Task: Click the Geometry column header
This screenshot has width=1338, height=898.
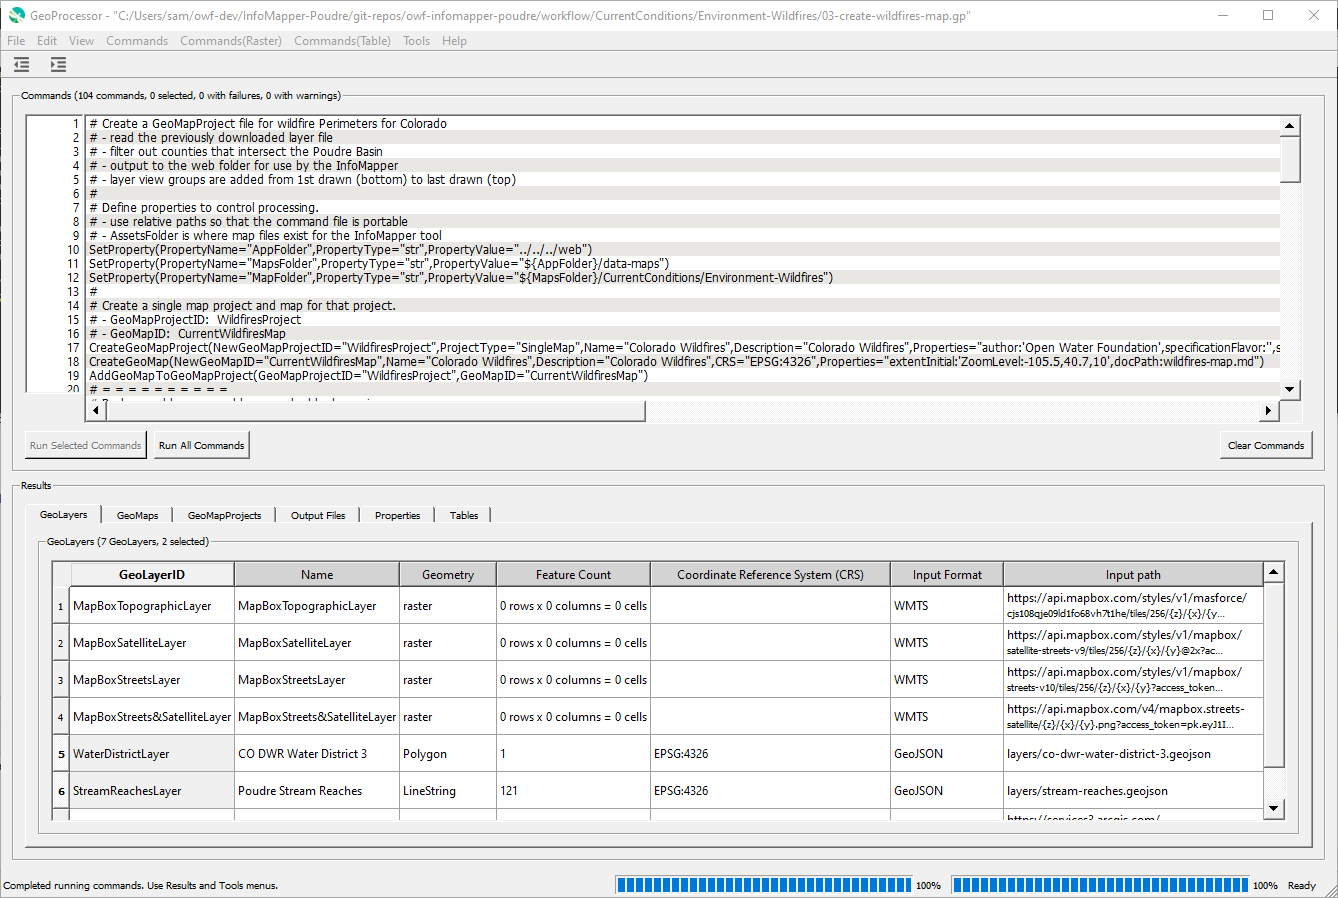Action: point(448,574)
